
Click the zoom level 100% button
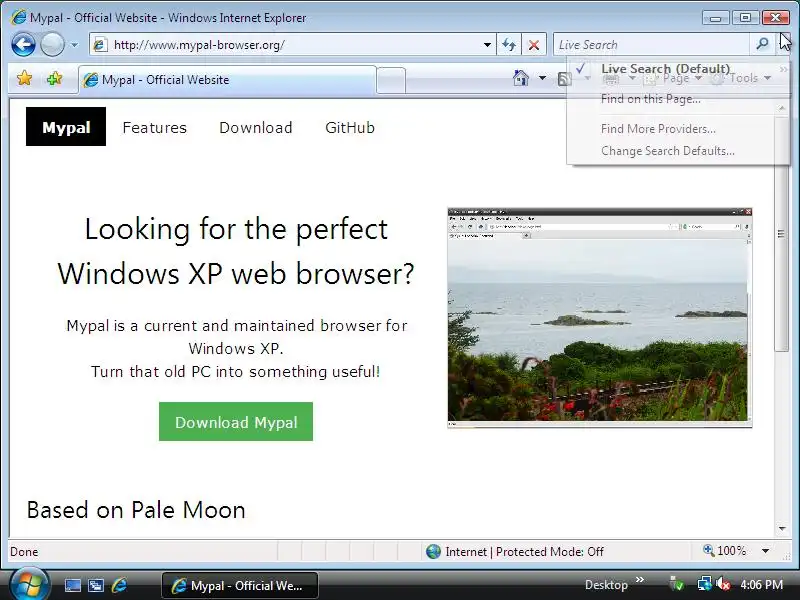tap(724, 551)
